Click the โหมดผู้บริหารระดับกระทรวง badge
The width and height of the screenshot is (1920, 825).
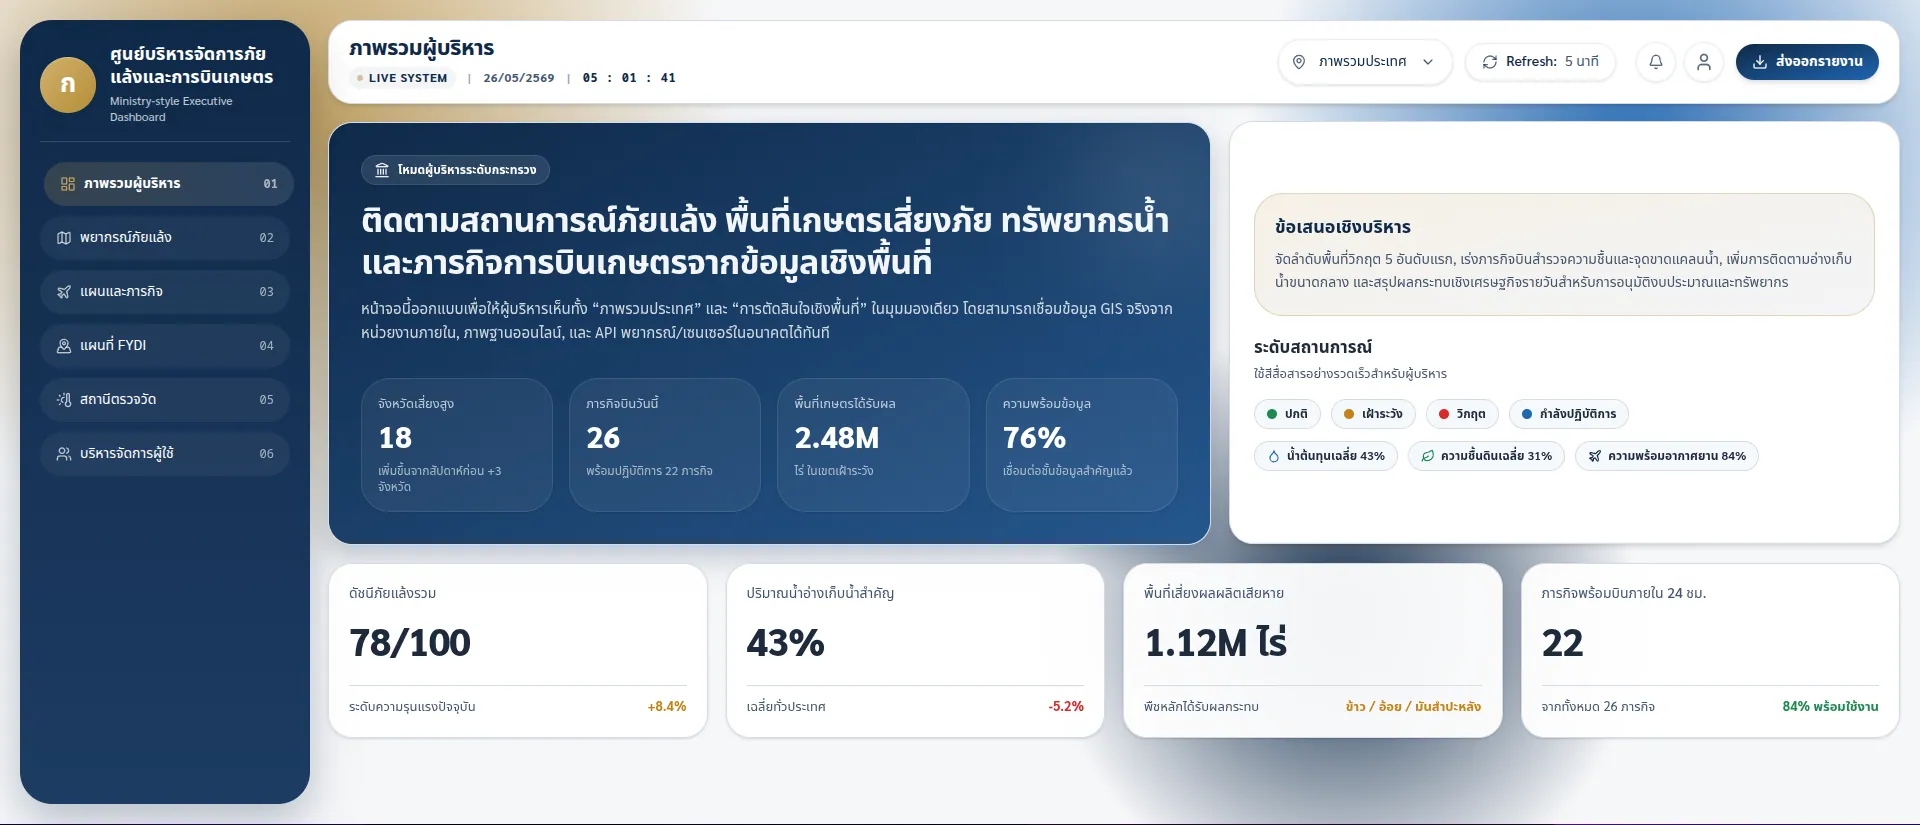tap(456, 170)
